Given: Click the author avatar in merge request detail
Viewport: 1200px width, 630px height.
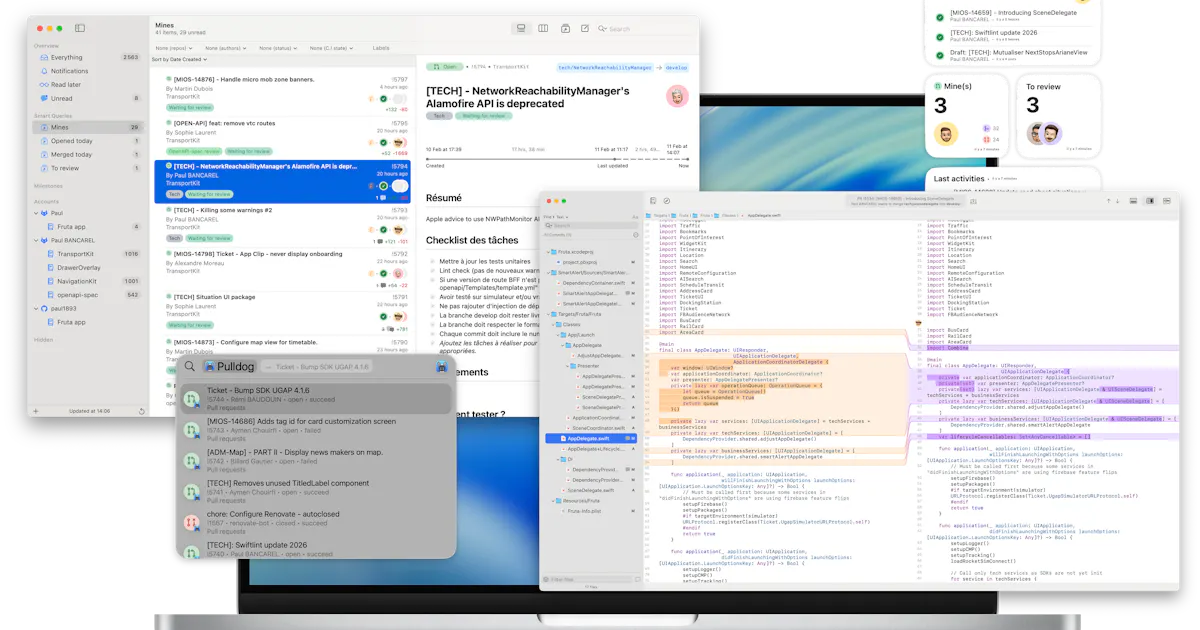Looking at the screenshot, I should (677, 96).
